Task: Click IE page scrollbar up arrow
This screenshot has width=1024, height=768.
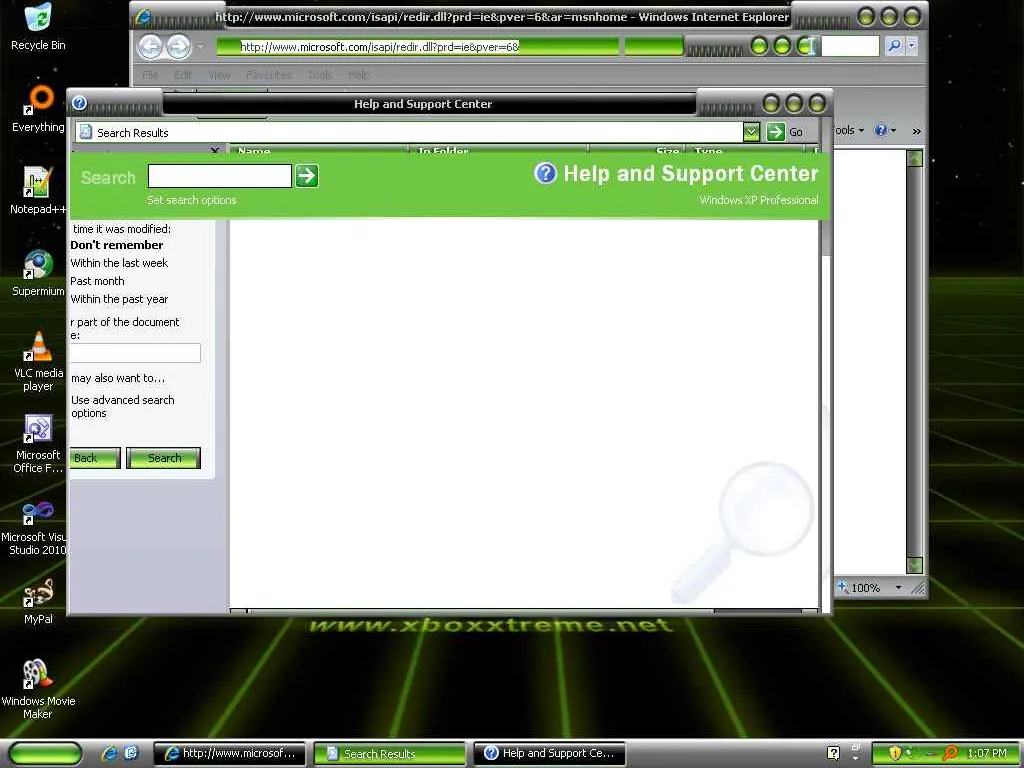Action: pos(915,158)
